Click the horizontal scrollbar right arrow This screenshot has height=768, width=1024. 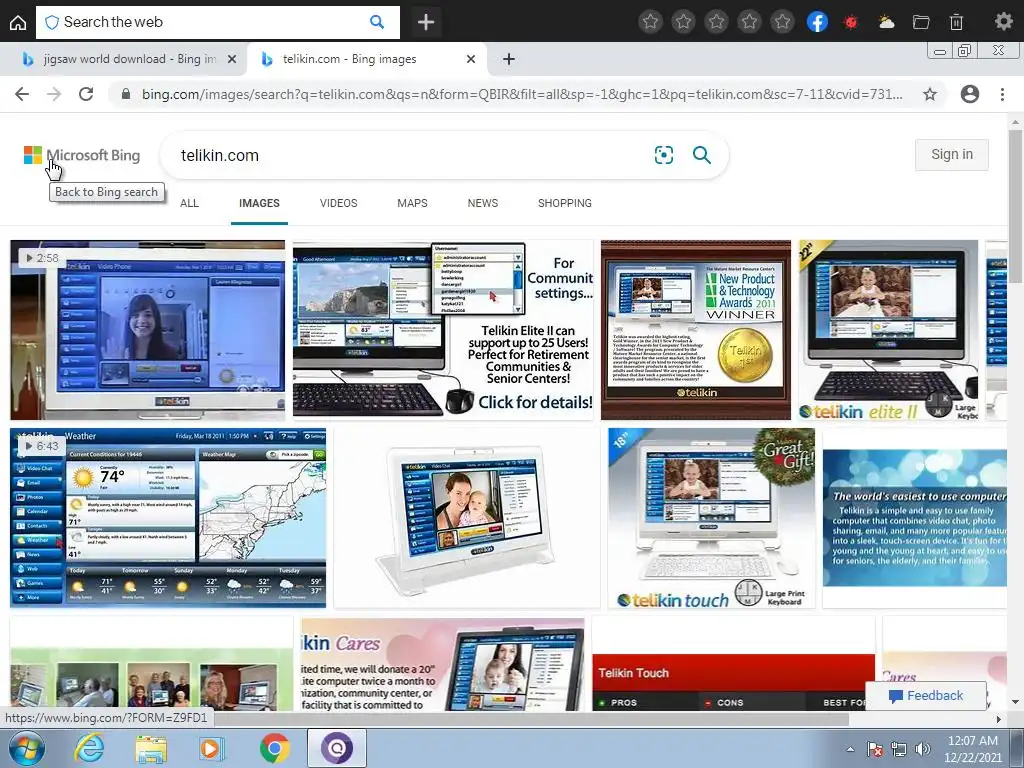coord(998,719)
